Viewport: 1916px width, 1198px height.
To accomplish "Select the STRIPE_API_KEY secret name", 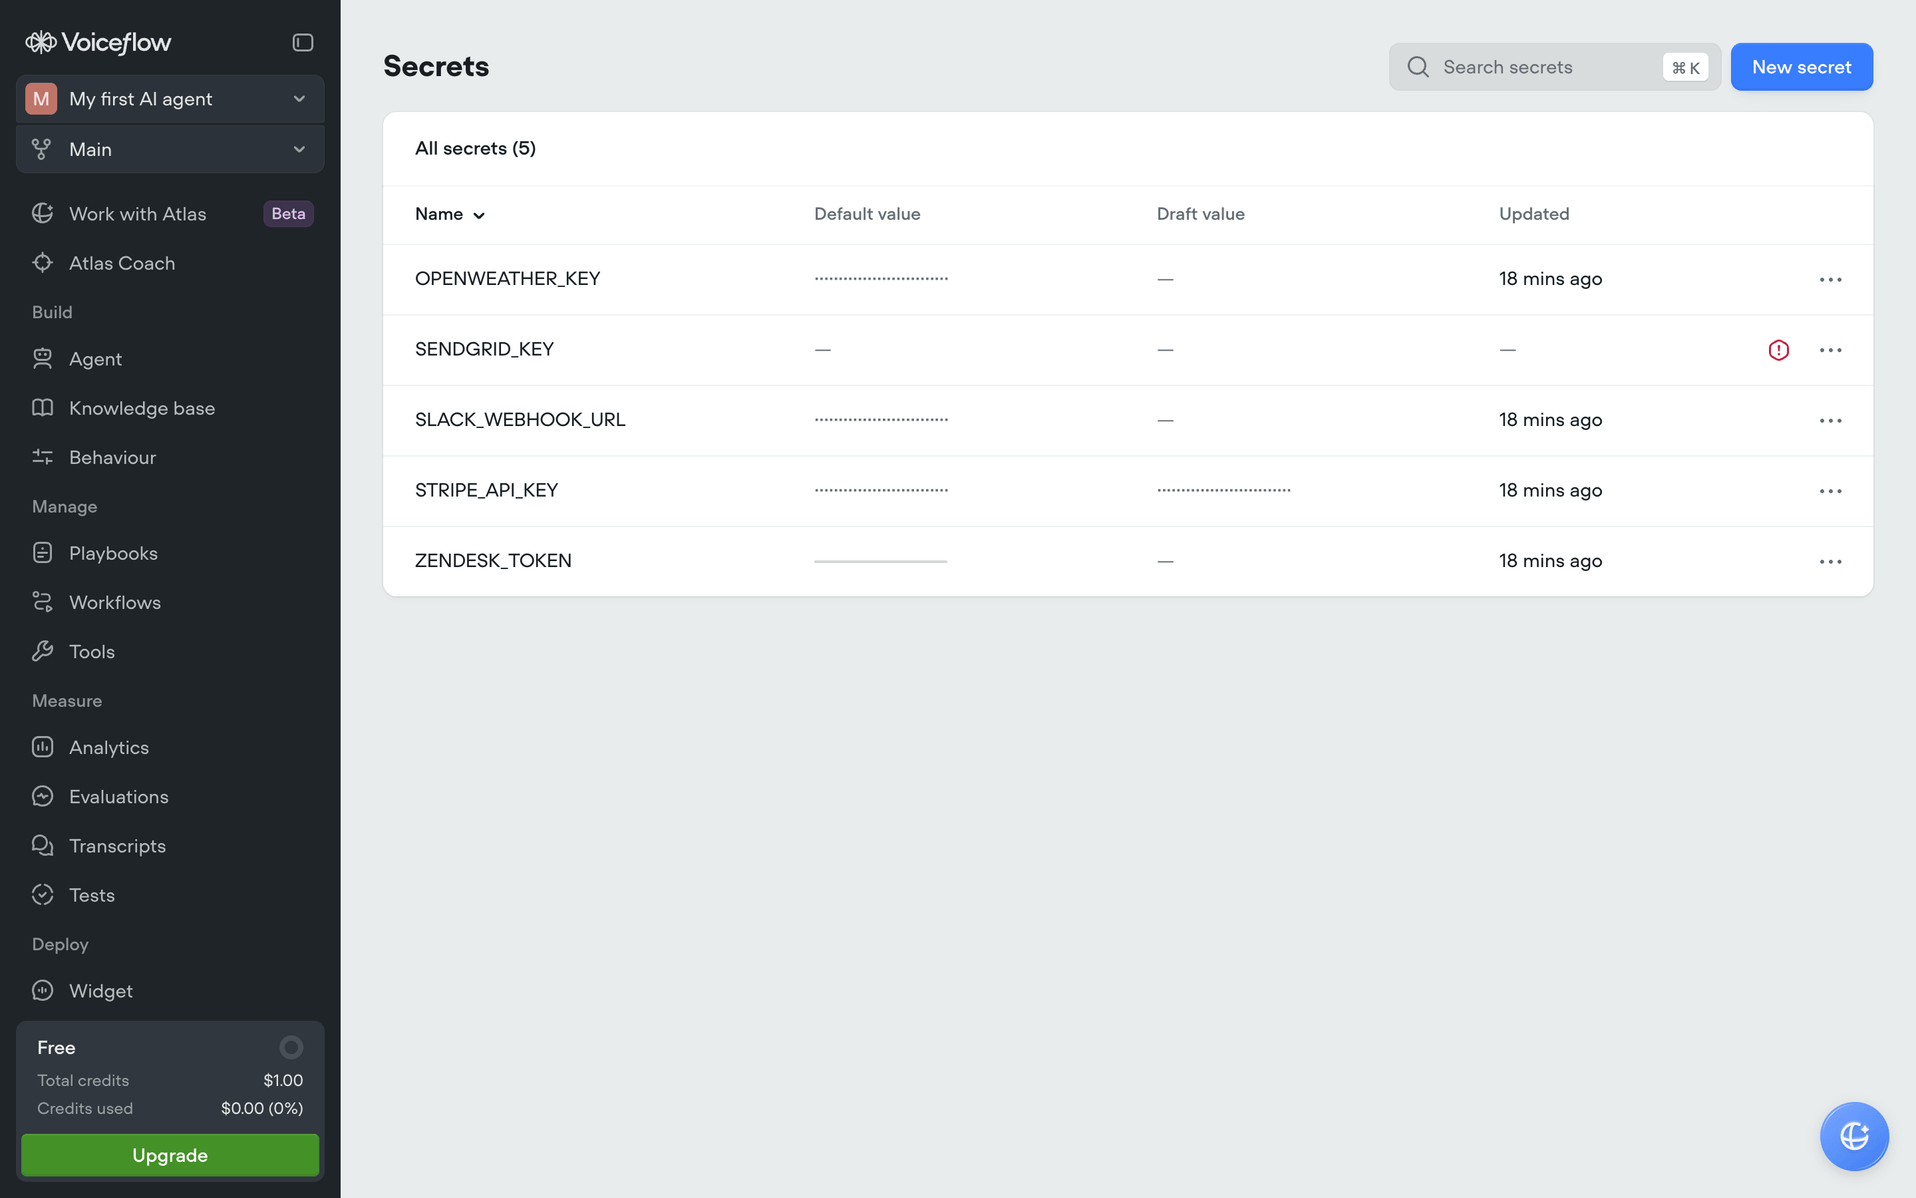I will click(x=486, y=490).
